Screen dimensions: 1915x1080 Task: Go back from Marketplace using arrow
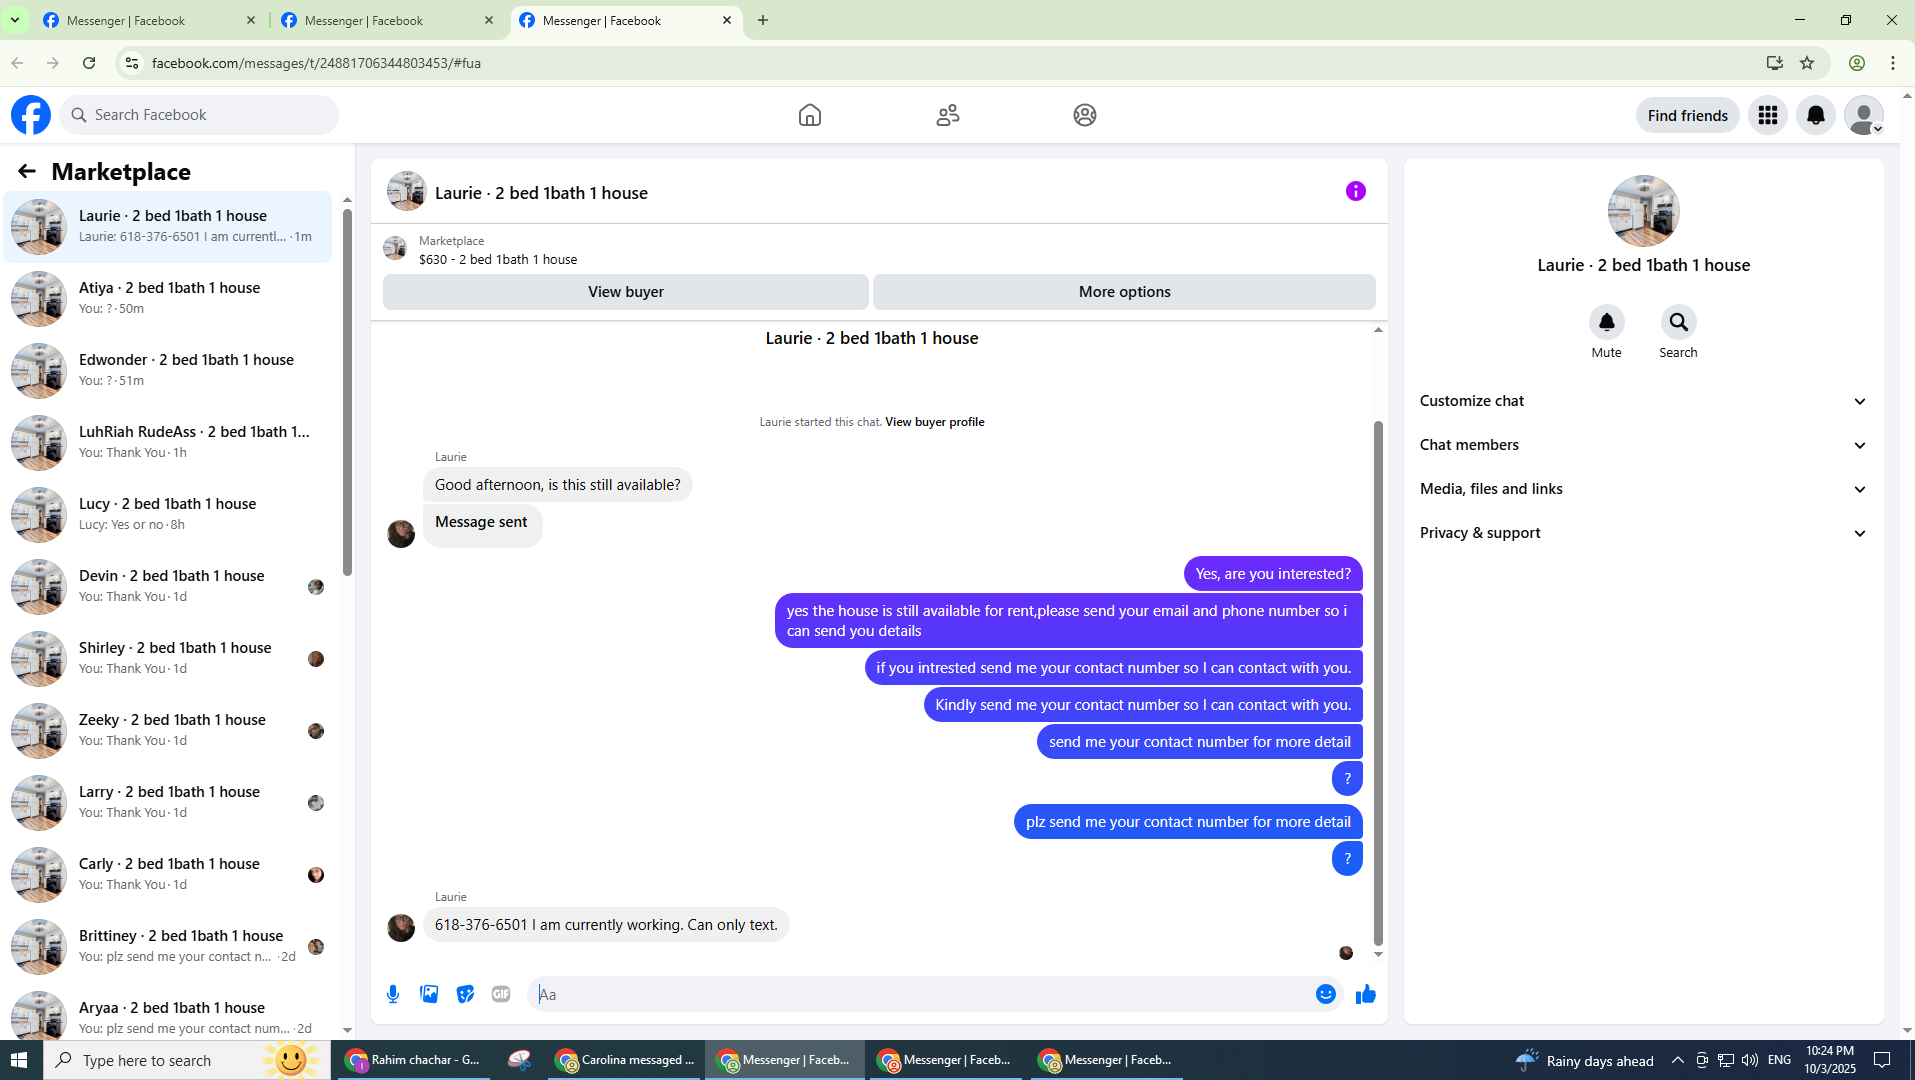27,172
